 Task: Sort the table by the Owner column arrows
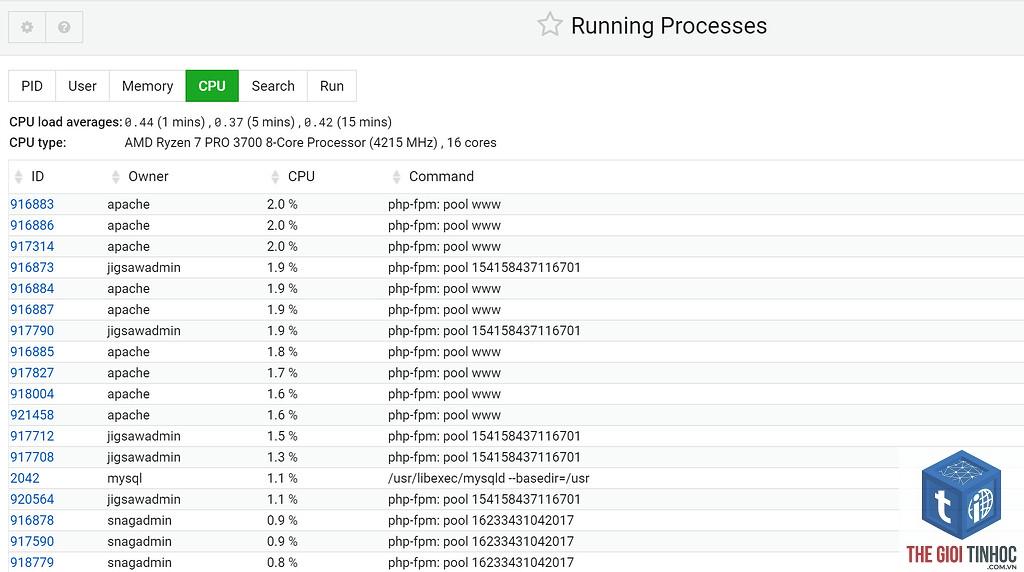(116, 176)
